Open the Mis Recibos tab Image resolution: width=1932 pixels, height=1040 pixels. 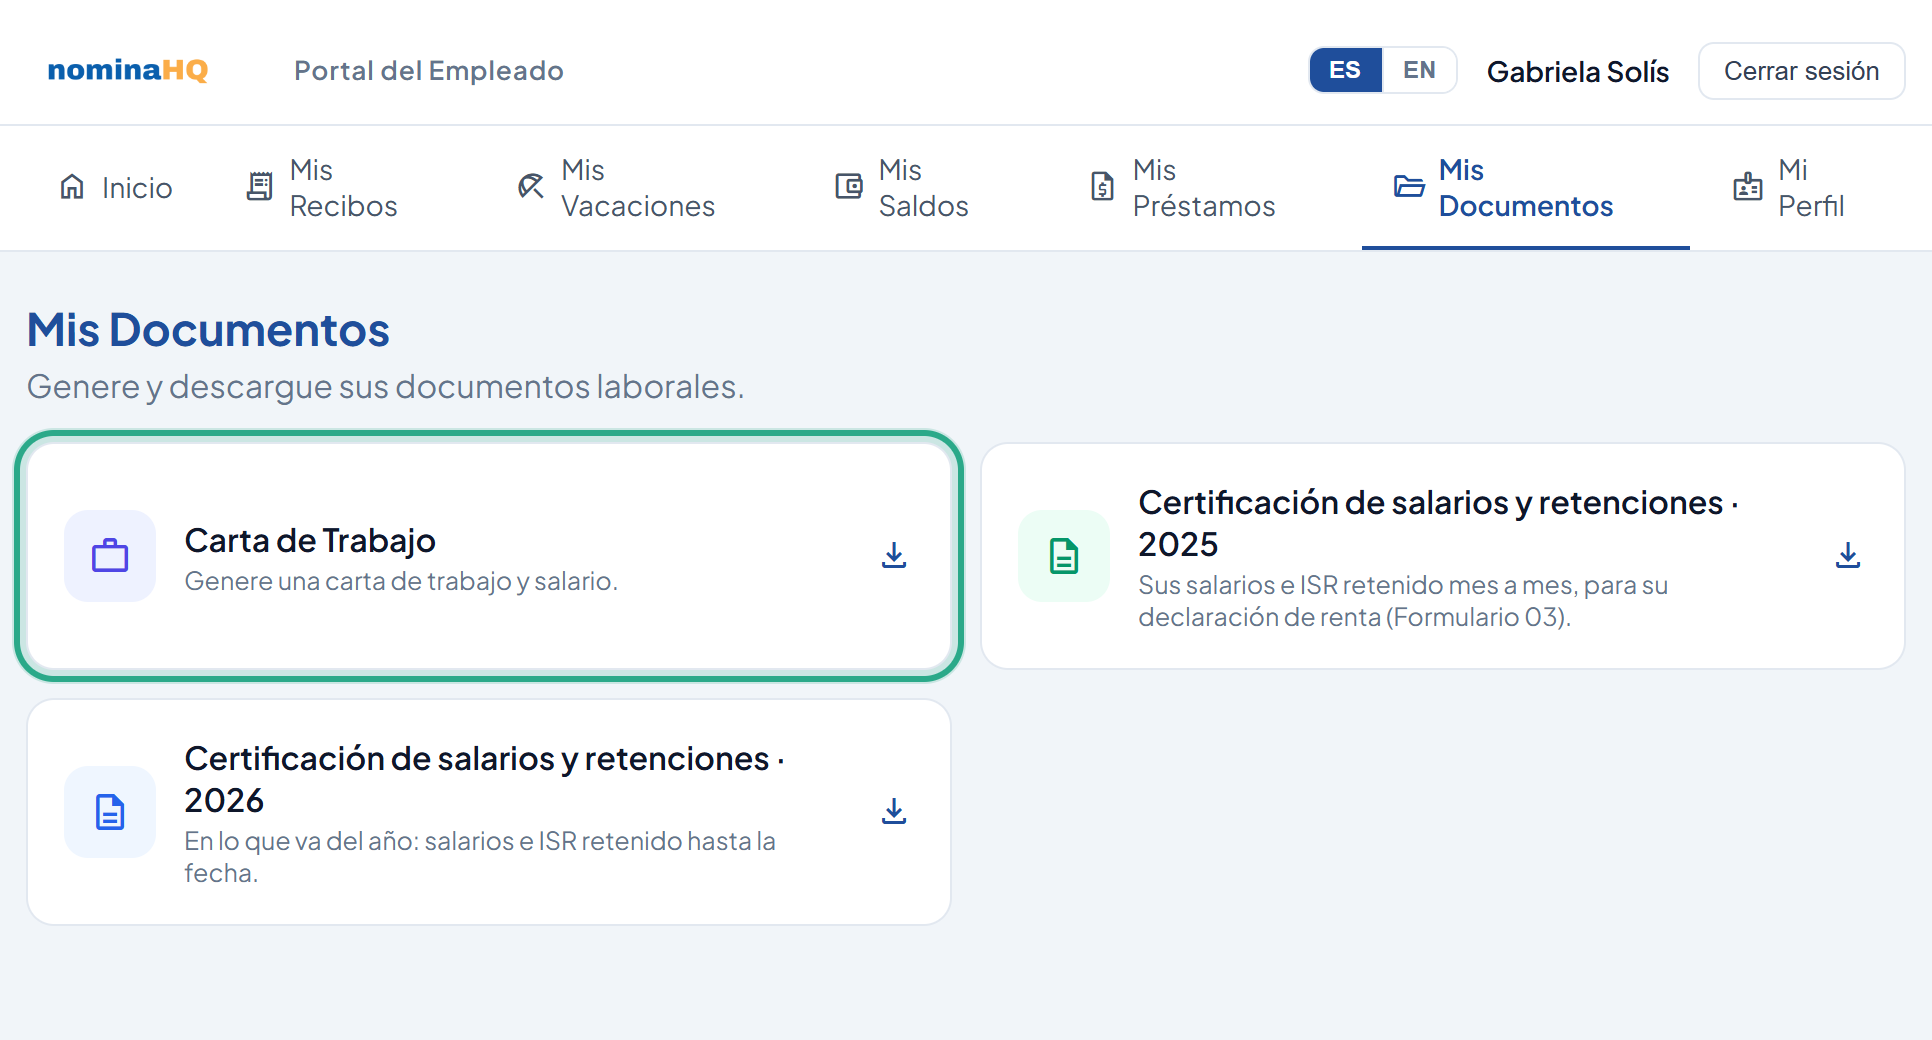pyautogui.click(x=322, y=188)
